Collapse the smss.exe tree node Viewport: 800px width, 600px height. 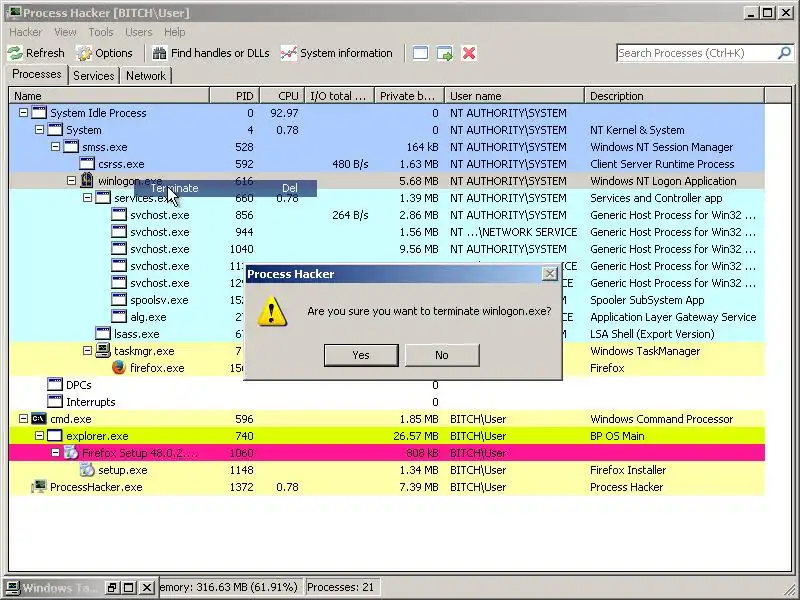(x=55, y=147)
